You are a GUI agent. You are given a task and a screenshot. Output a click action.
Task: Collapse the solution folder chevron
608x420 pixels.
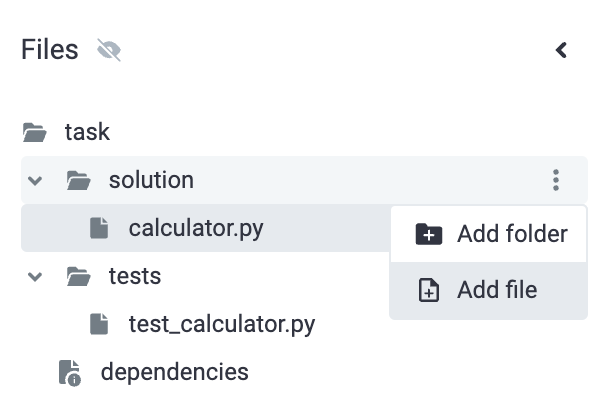tap(35, 180)
